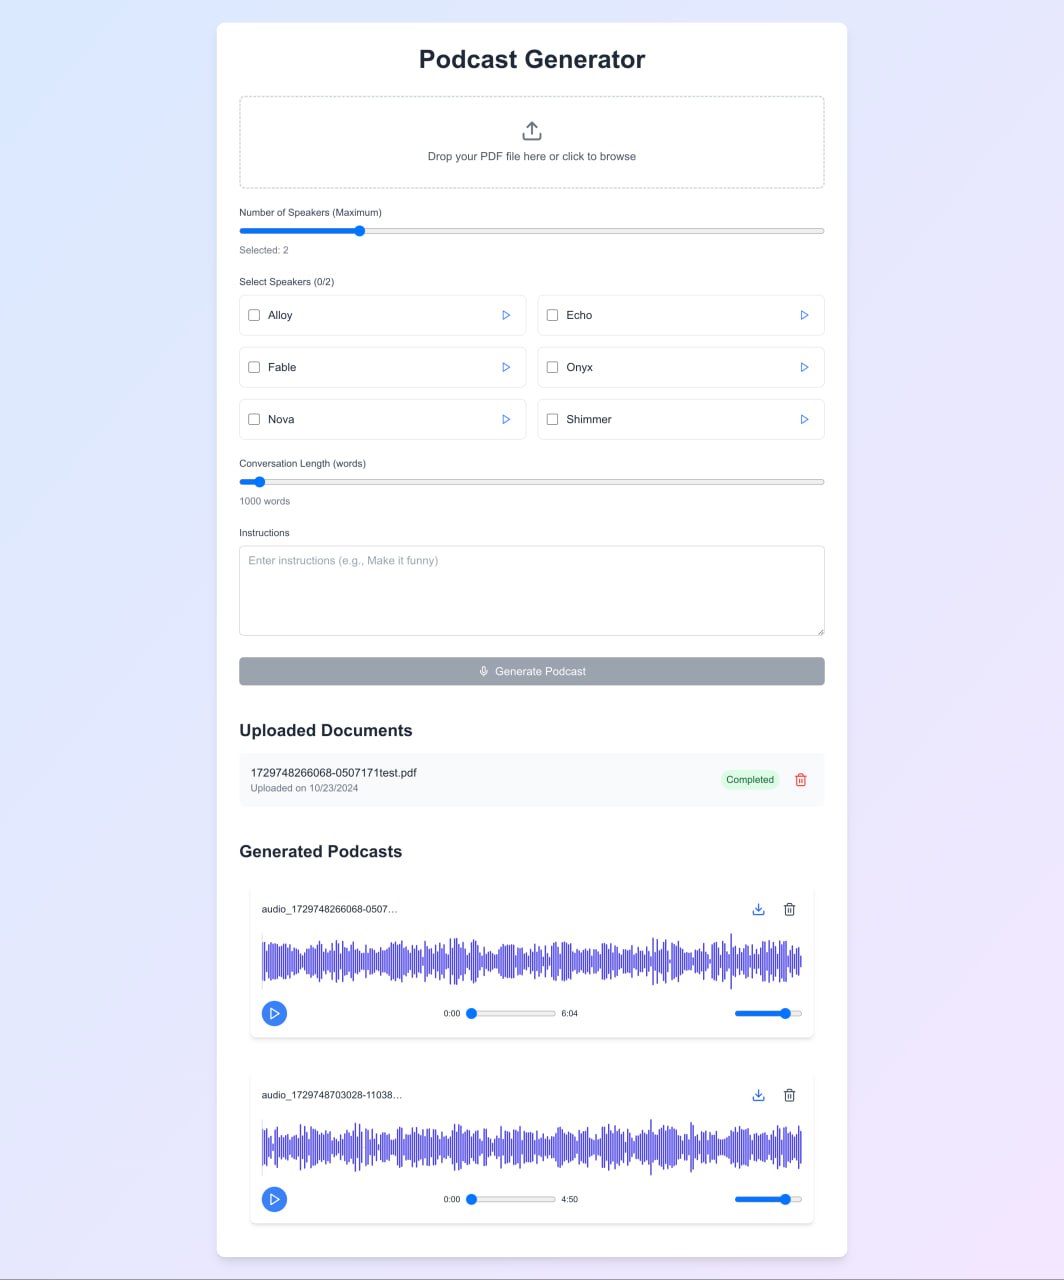
Task: Play the second podcast (4:50)
Action: tap(274, 1199)
